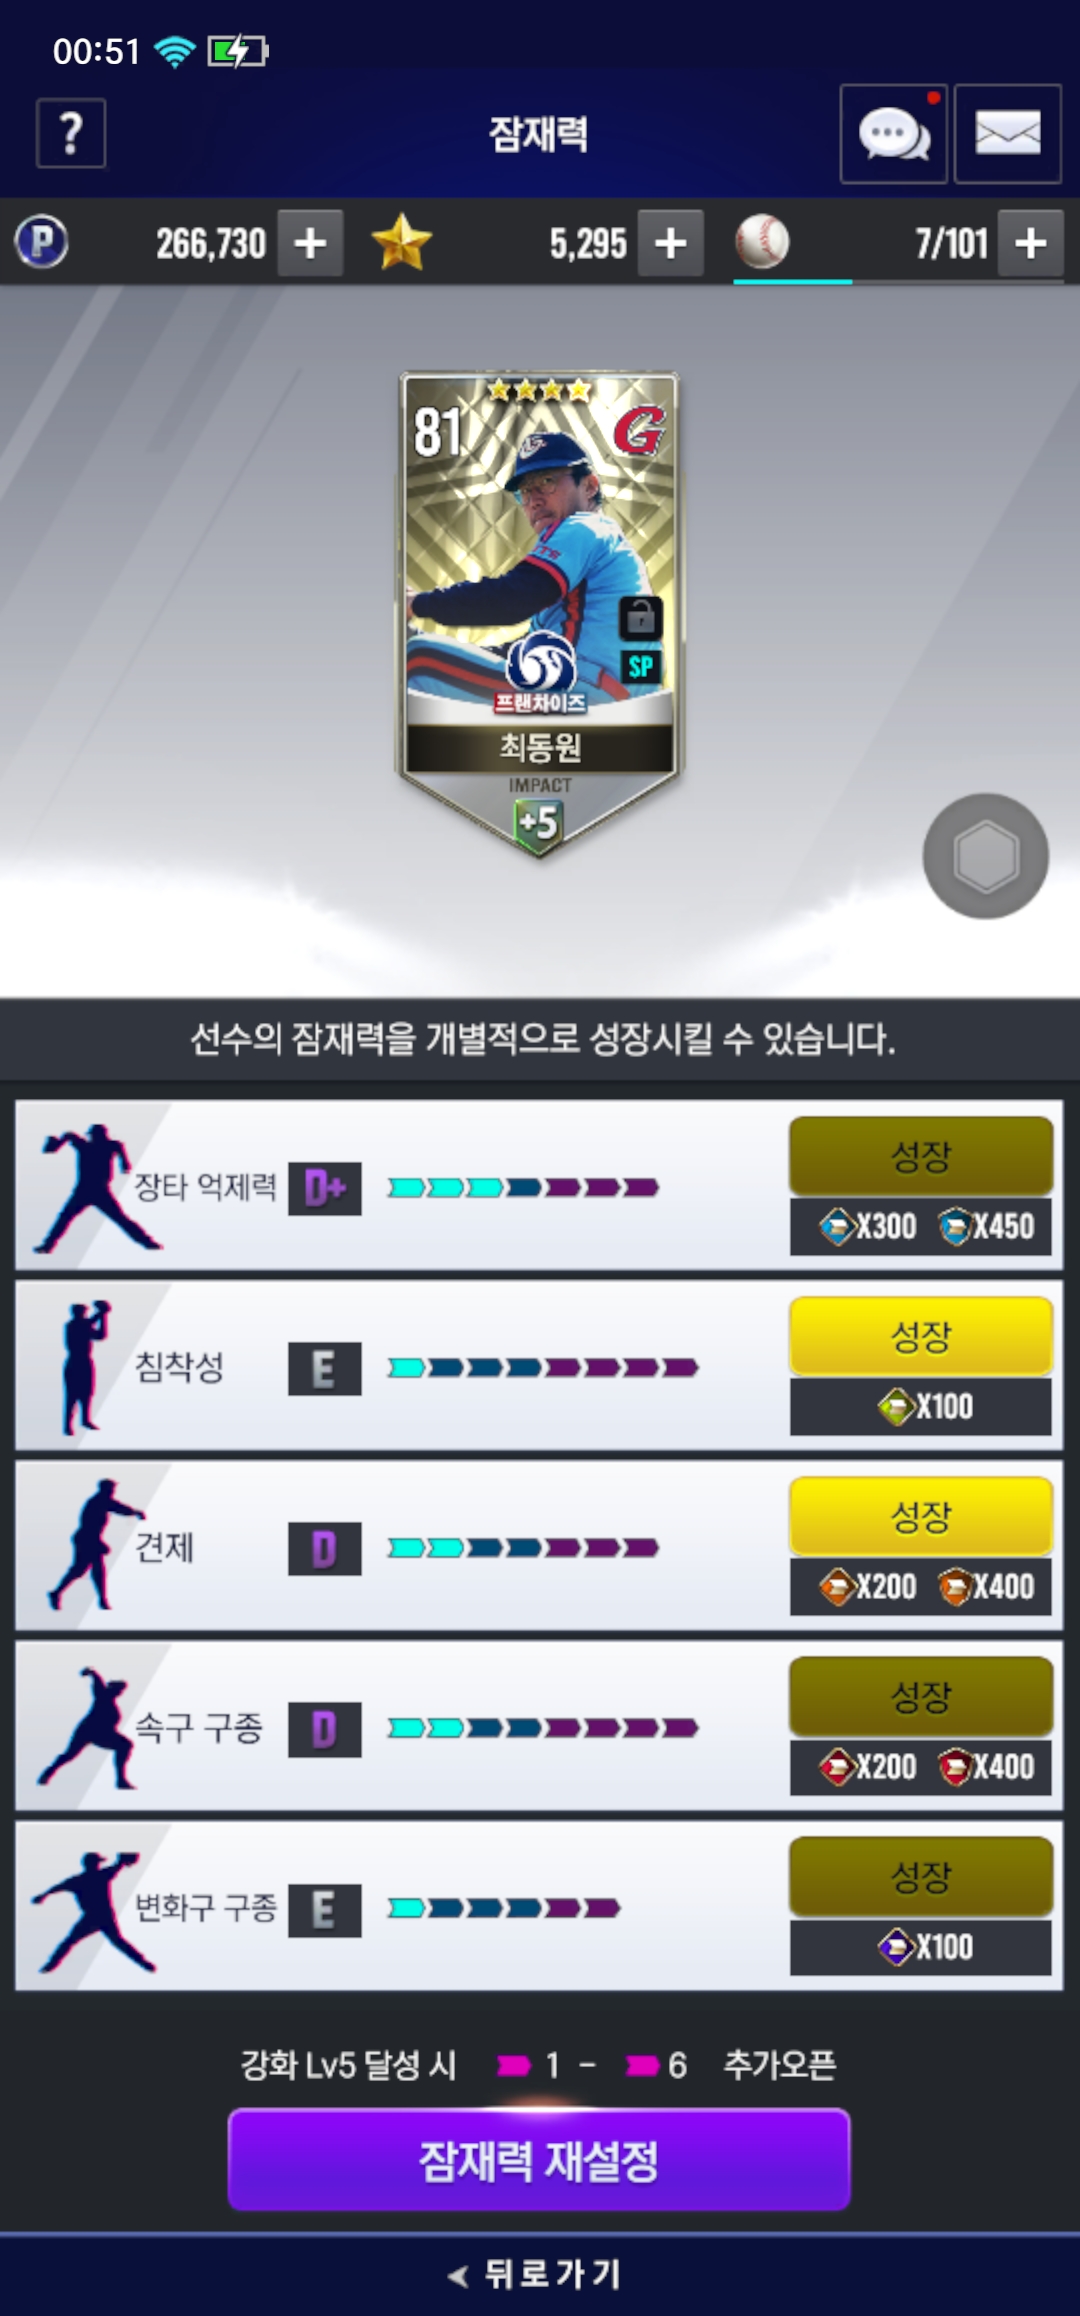
Task: Open the chat speech bubble icon
Action: coord(894,133)
